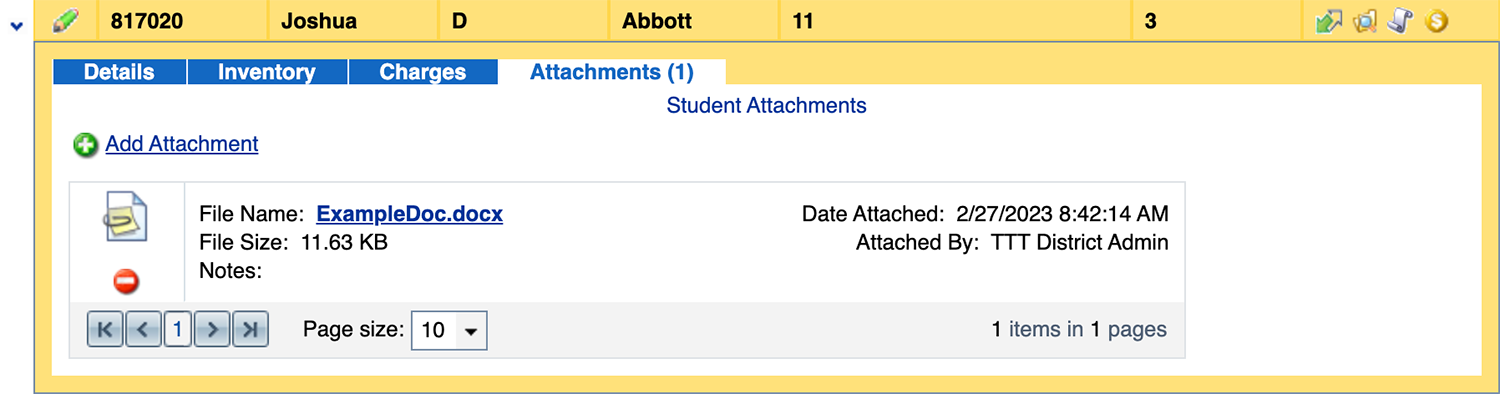1500x394 pixels.
Task: Jump to the last attachments page
Action: [251, 329]
